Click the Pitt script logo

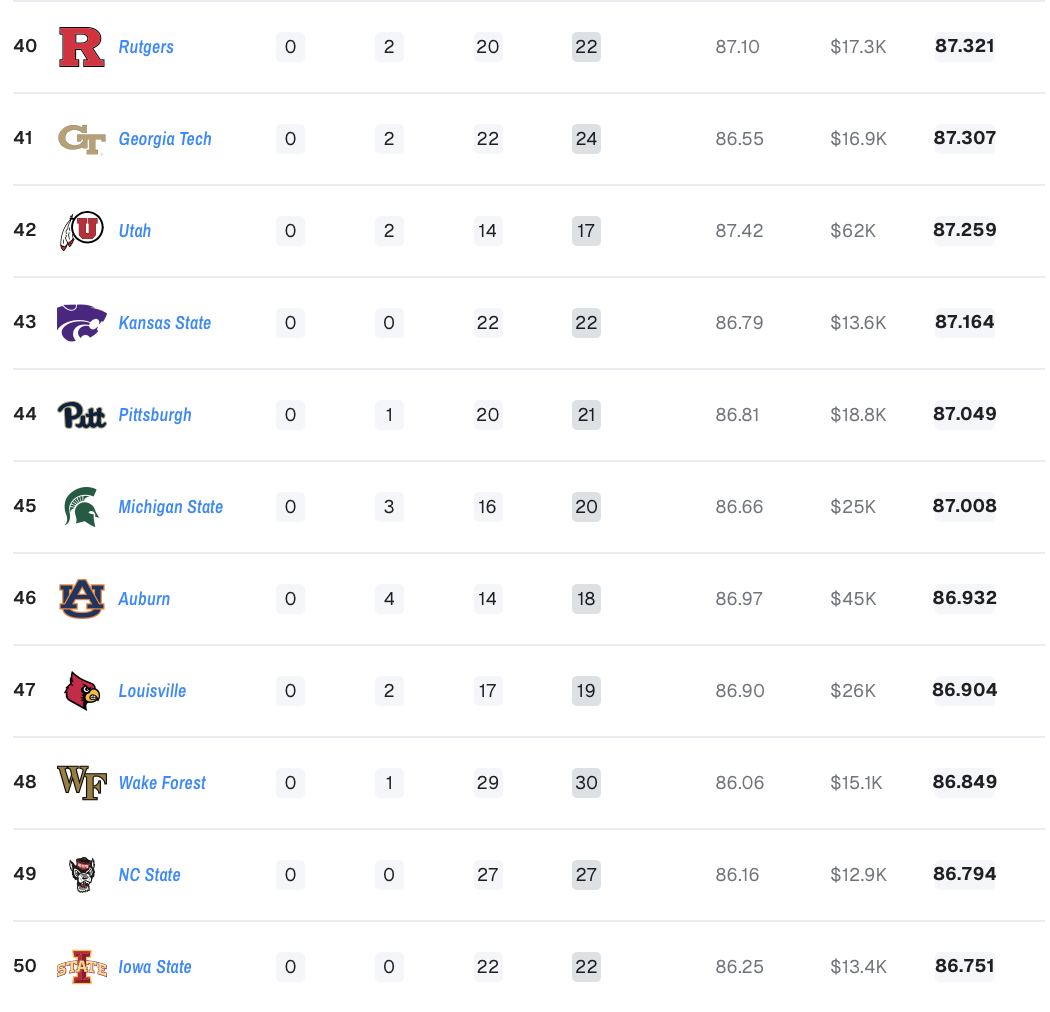pos(82,415)
